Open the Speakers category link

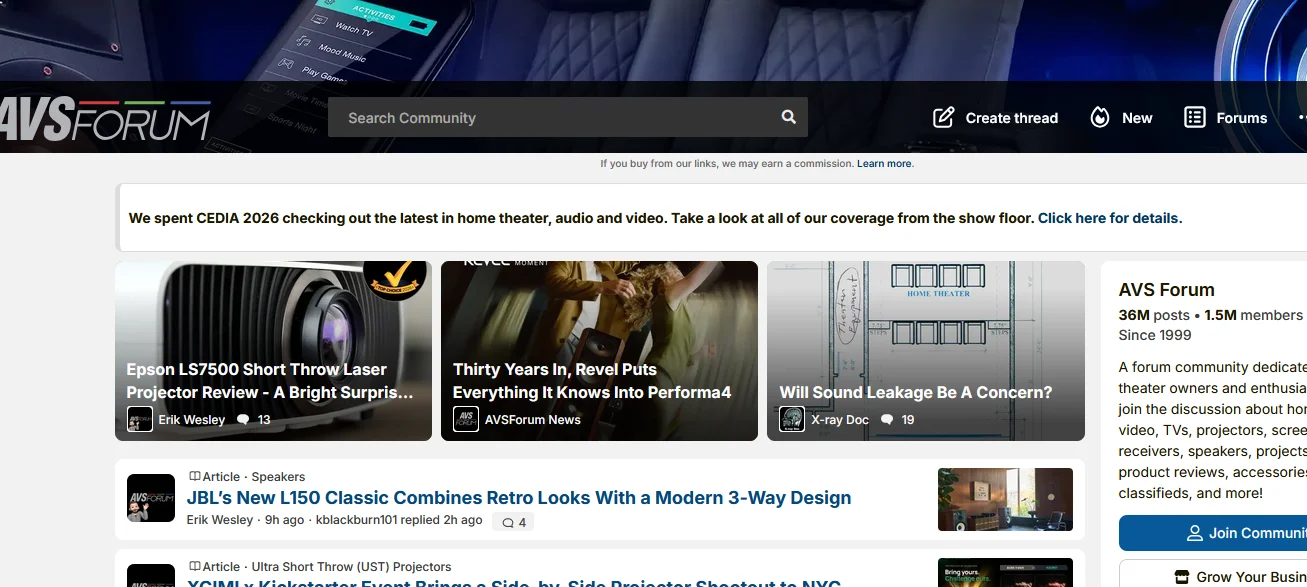pos(278,477)
